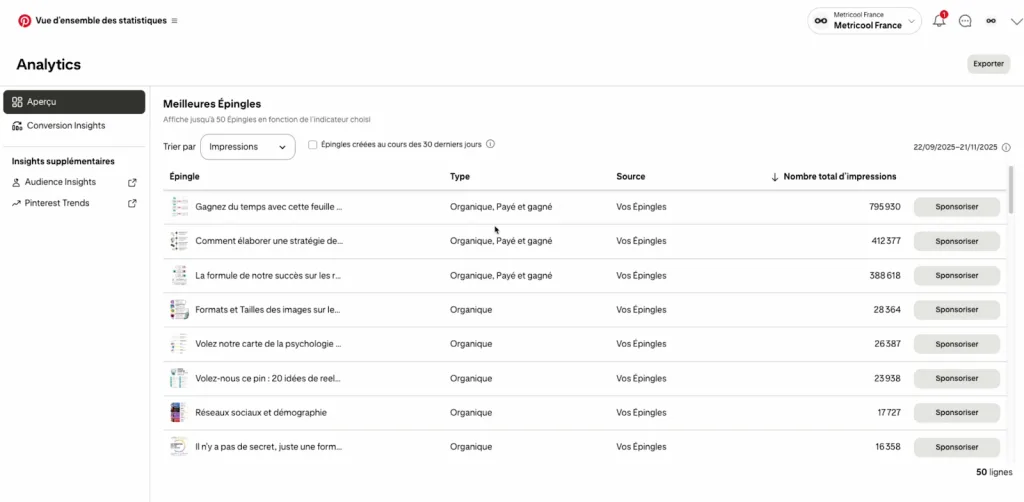The height and width of the screenshot is (502, 1024).
Task: Click the vertical scrollbar of the pins table
Action: pyautogui.click(x=1011, y=190)
